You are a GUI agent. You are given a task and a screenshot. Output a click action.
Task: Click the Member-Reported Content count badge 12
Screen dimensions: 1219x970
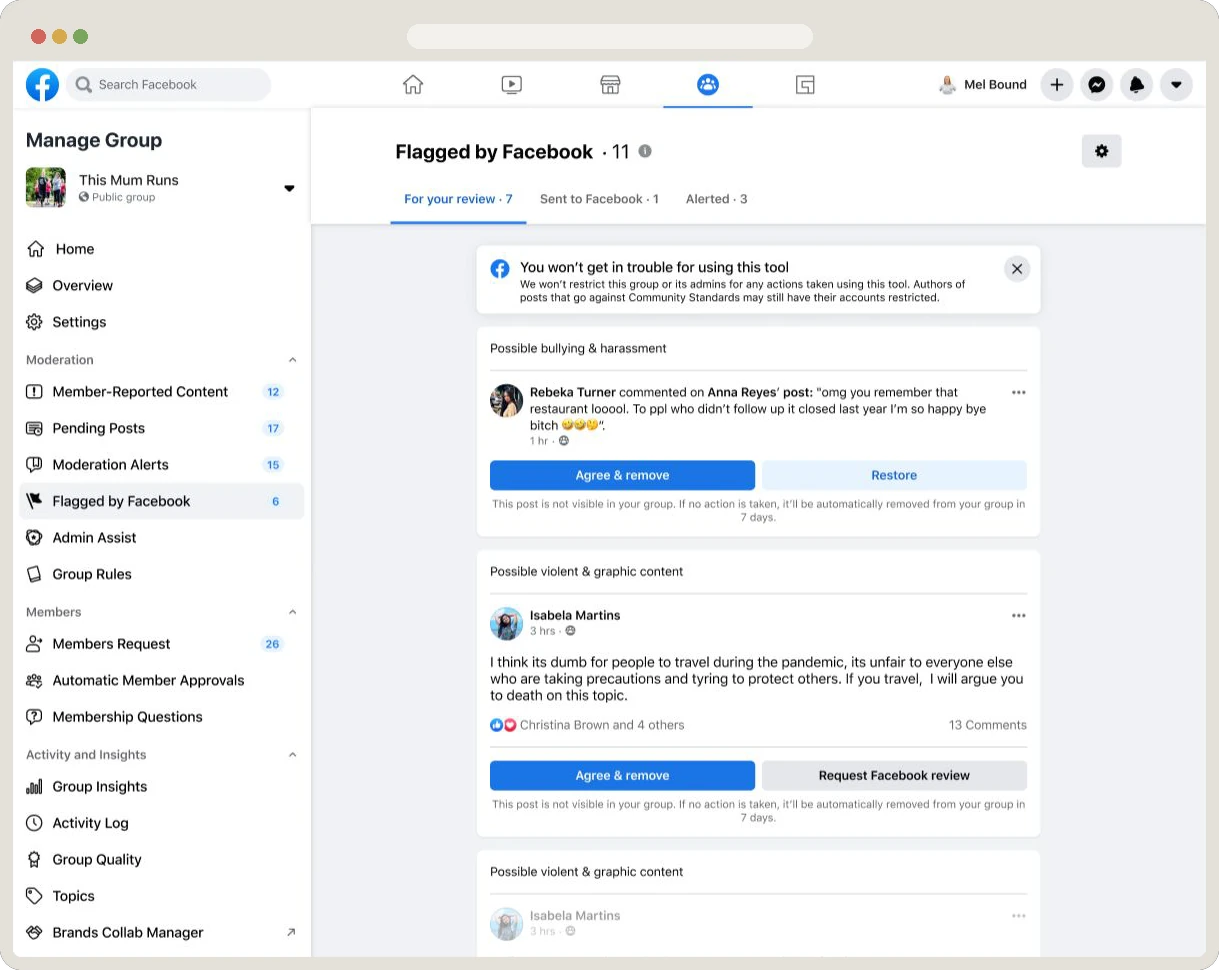pos(273,392)
